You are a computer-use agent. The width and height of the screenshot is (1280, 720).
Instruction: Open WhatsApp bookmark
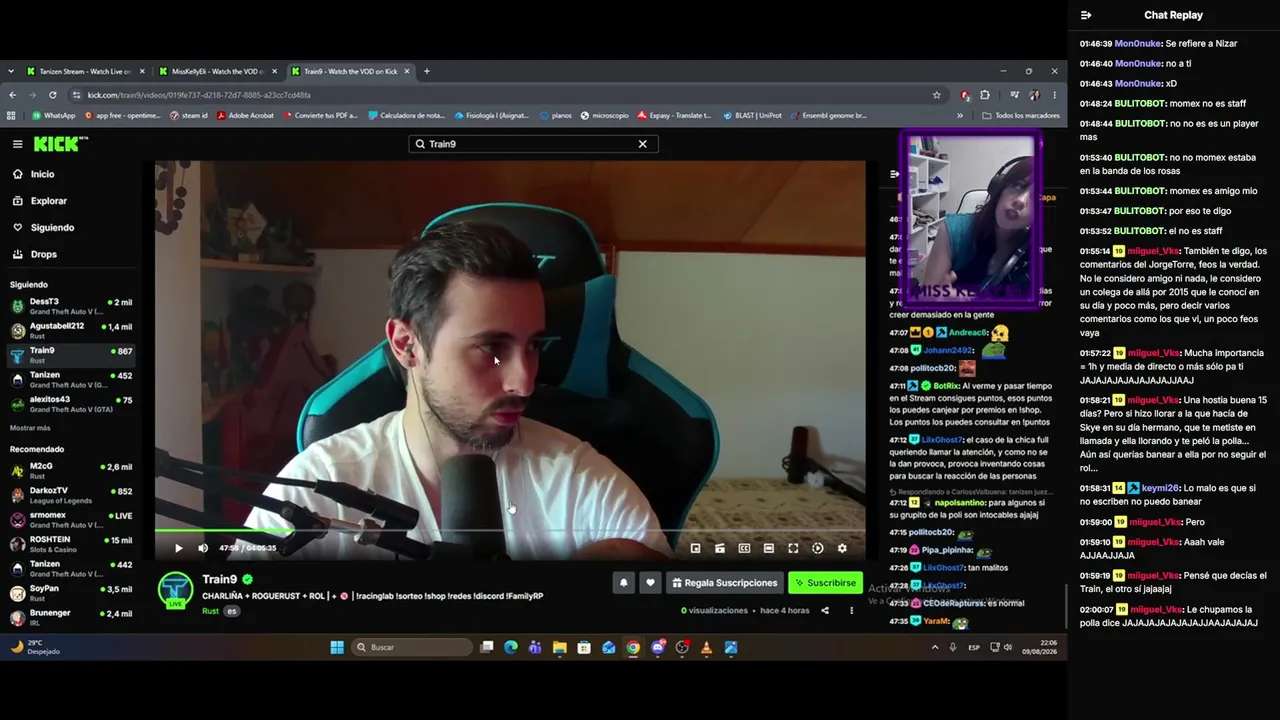pos(54,115)
